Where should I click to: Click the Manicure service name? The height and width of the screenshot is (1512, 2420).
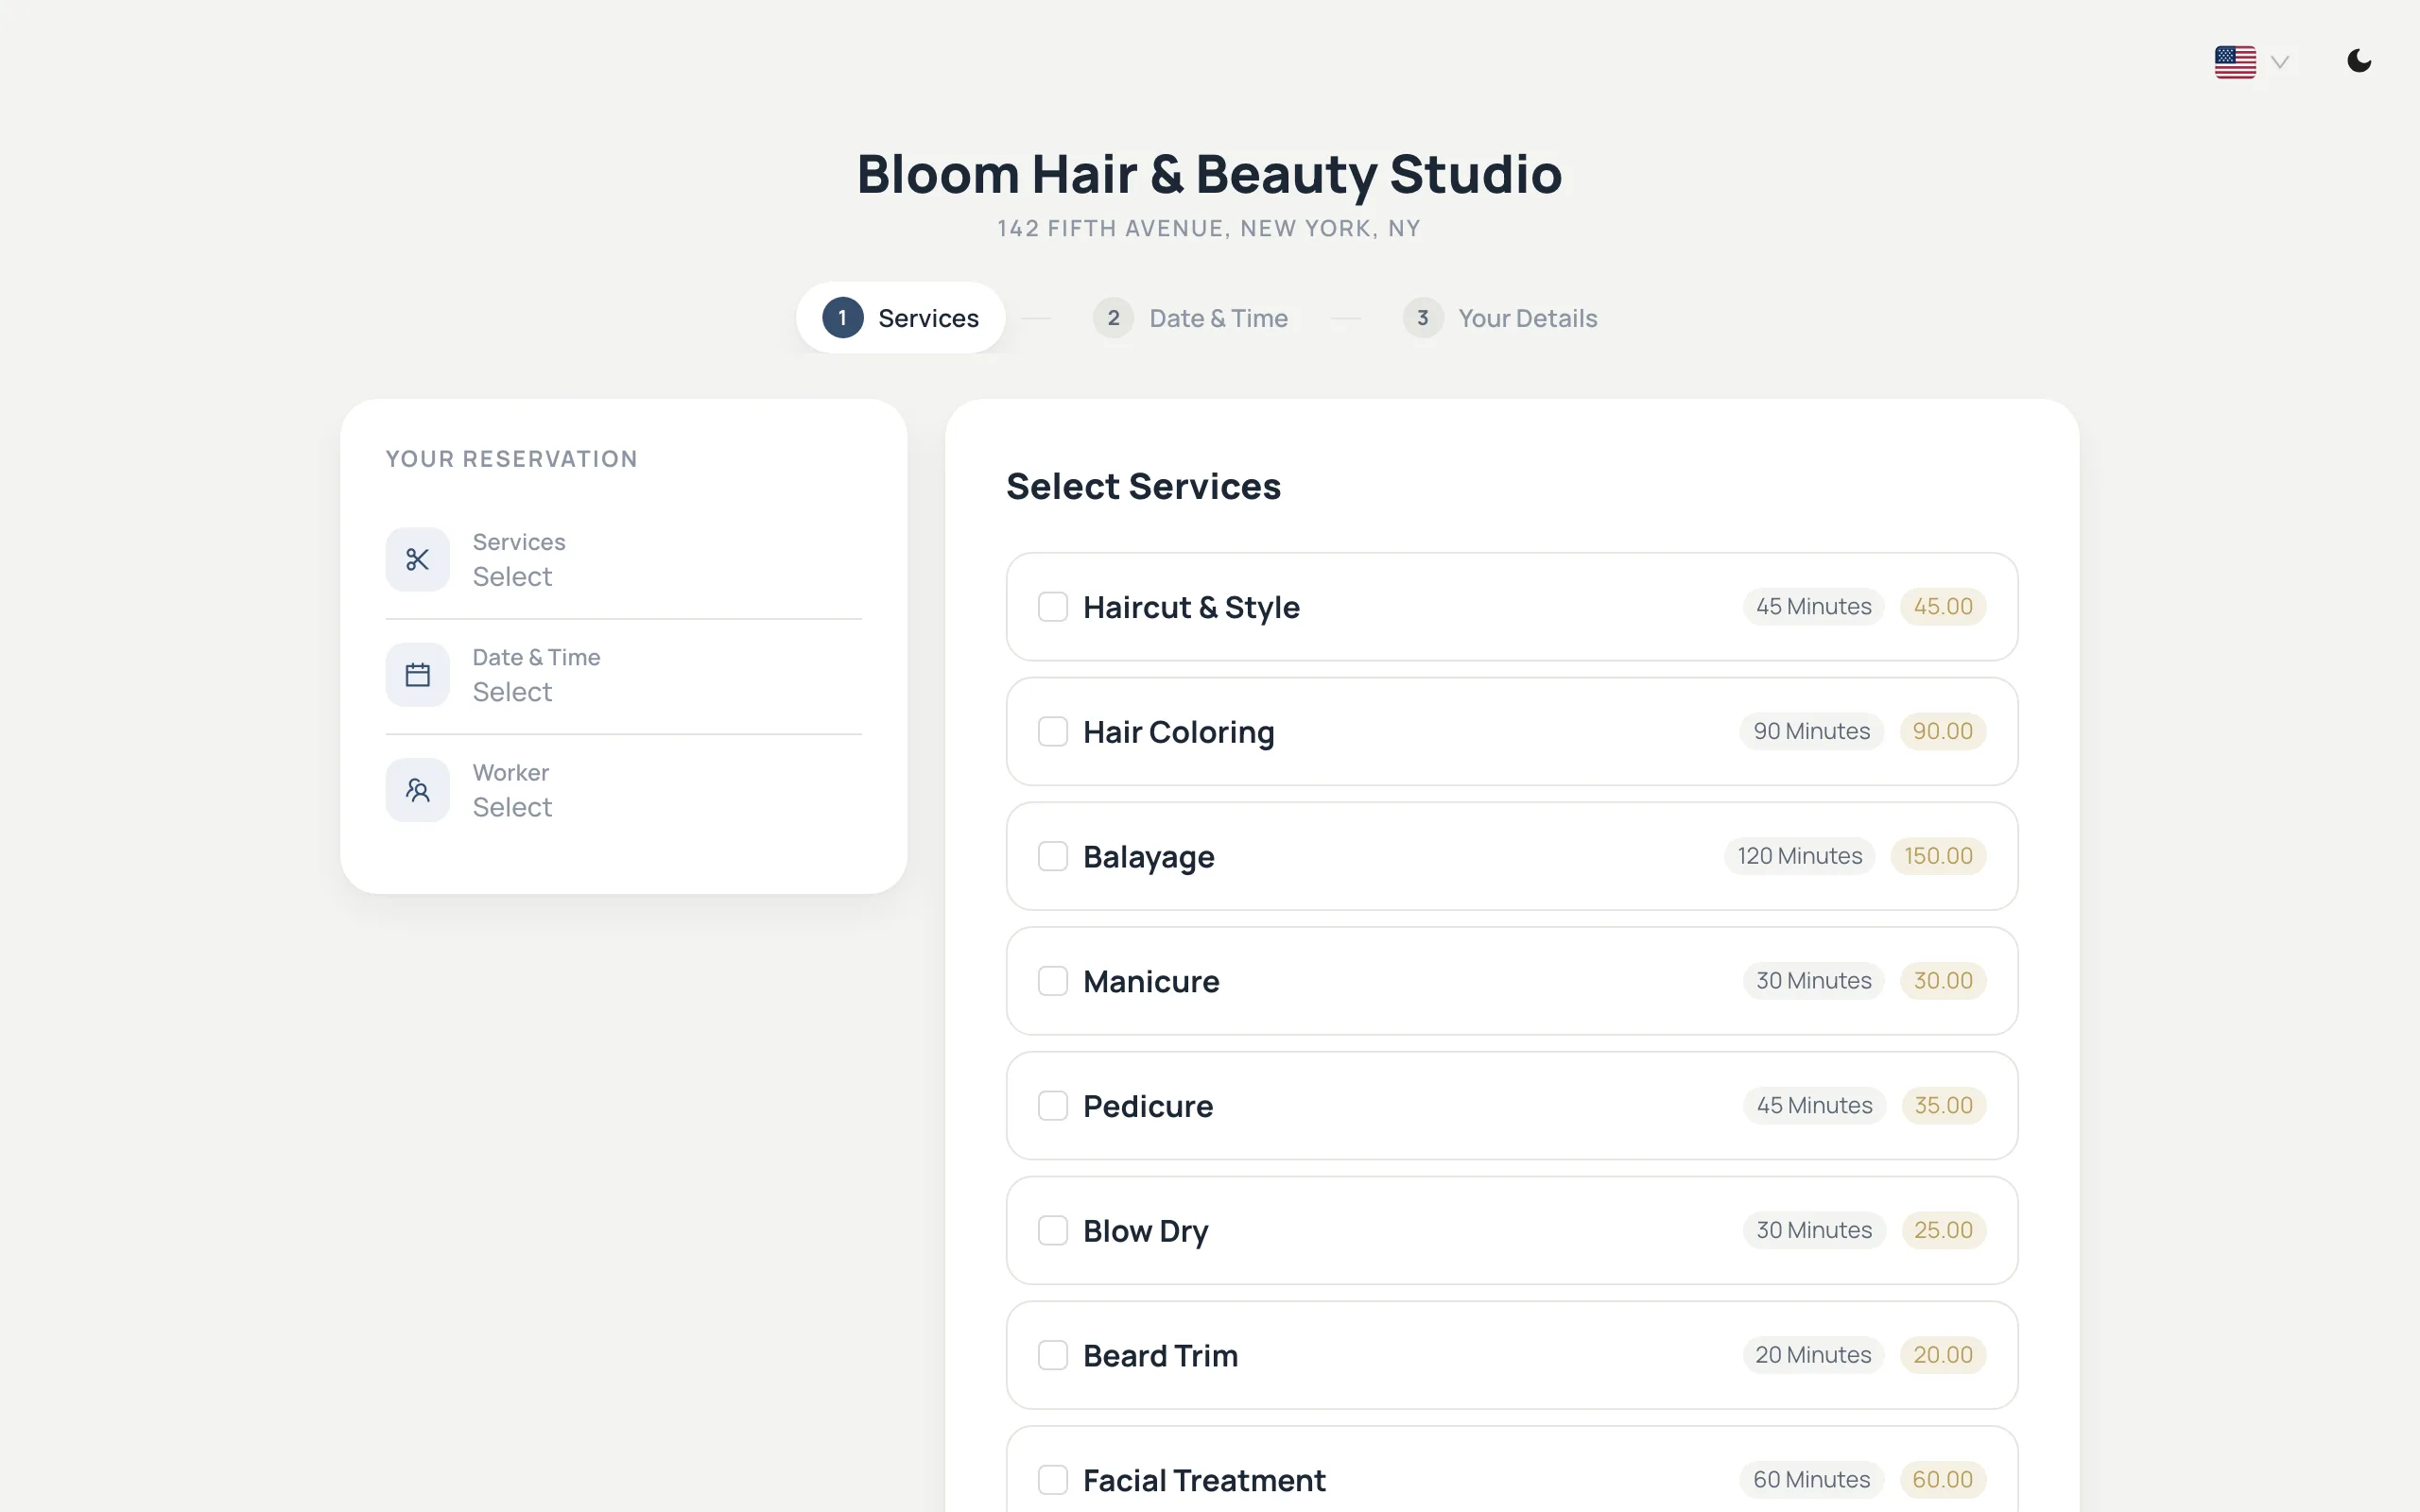1151,981
